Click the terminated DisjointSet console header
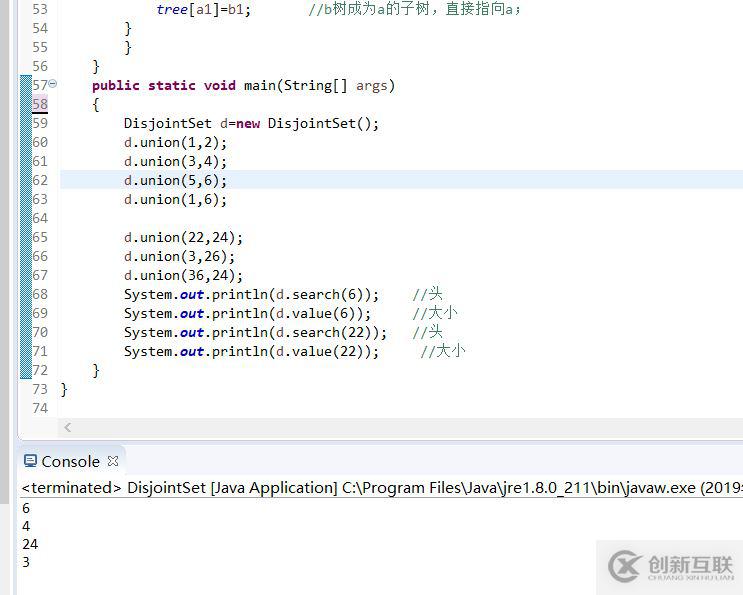This screenshot has height=595, width=743. click(382, 487)
